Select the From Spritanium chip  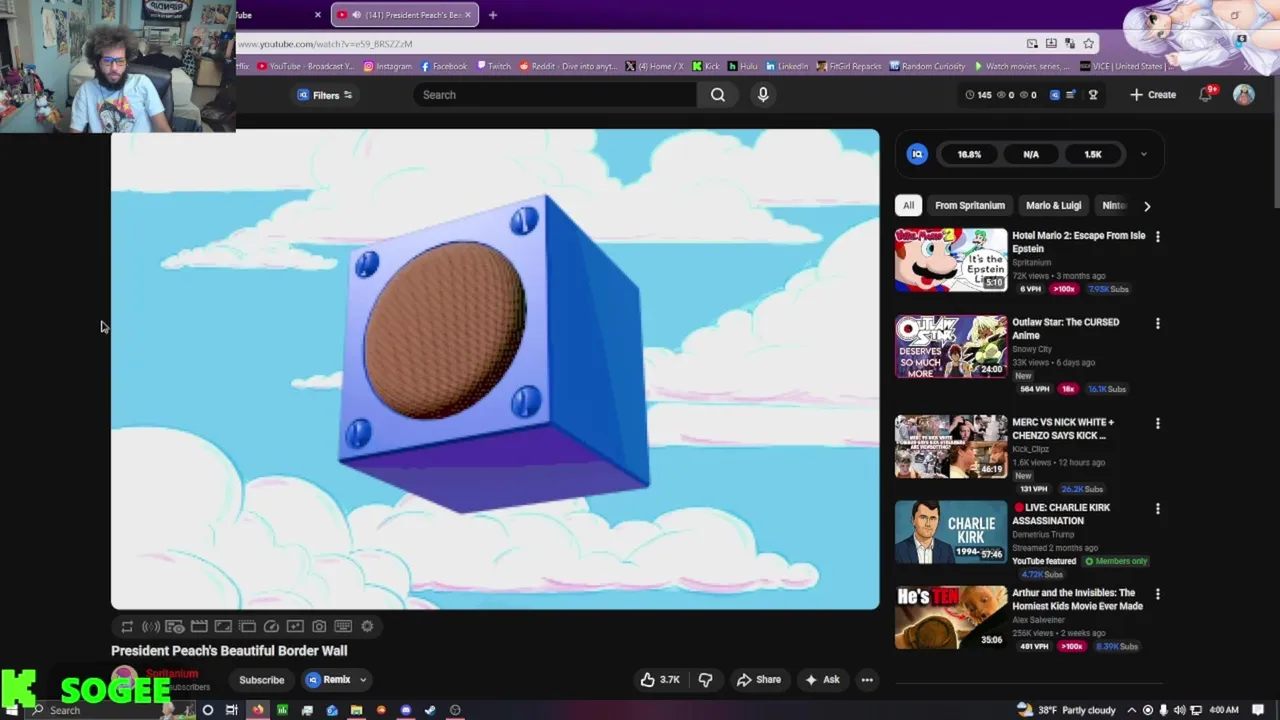[x=970, y=206]
